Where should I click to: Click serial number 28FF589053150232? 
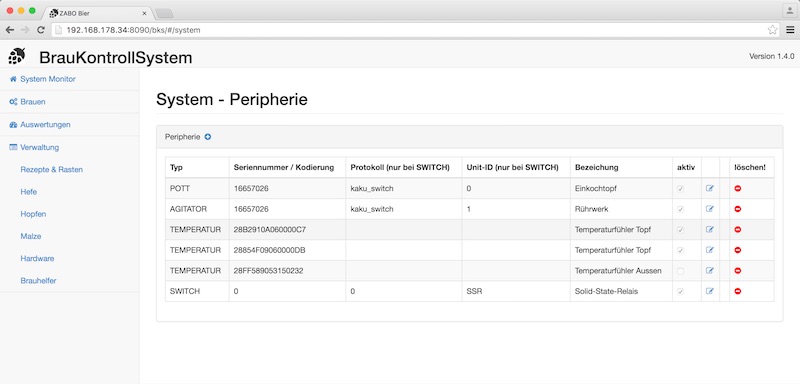(268, 271)
